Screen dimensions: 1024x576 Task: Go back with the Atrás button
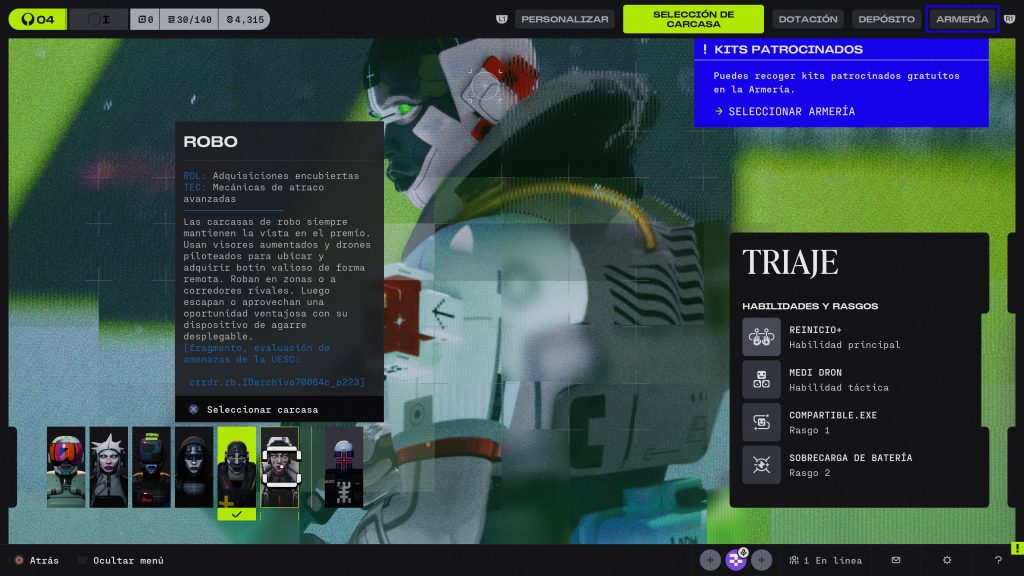point(43,561)
